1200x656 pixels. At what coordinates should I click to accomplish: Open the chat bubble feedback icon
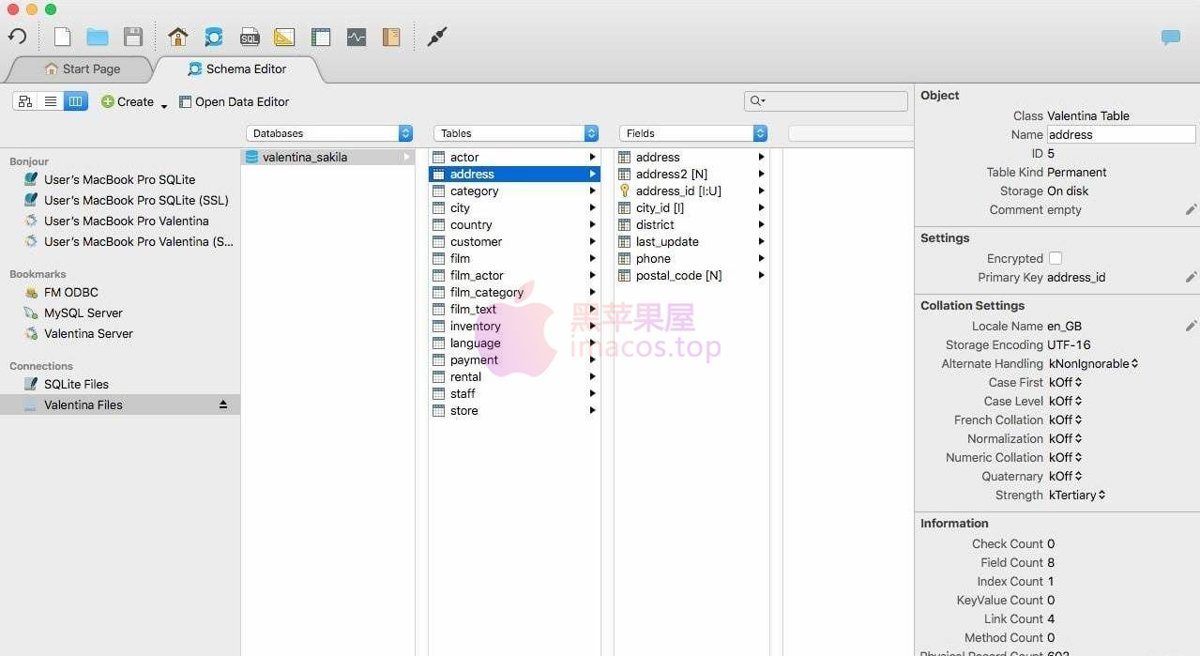1171,37
